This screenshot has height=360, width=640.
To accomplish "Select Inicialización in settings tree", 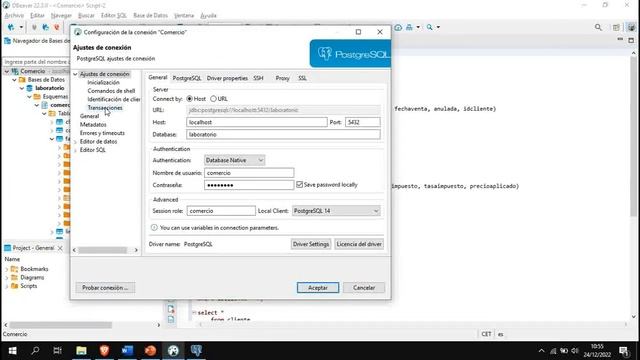I will point(103,82).
